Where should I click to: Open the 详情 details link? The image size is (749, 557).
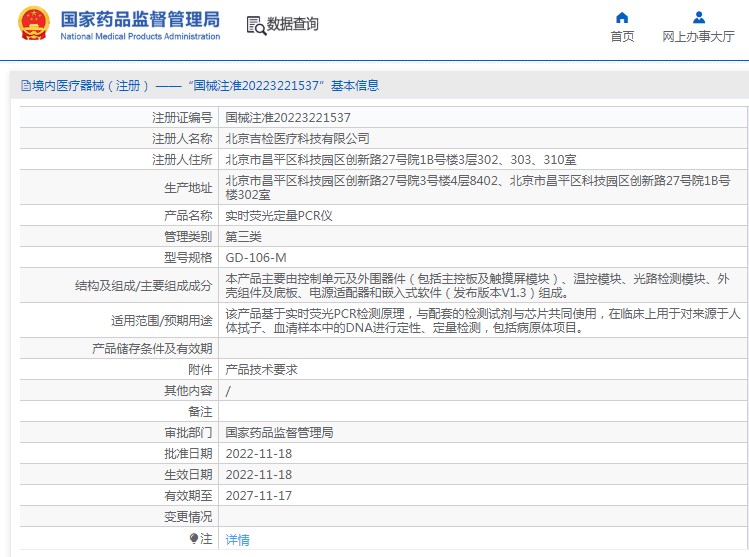coord(237,540)
